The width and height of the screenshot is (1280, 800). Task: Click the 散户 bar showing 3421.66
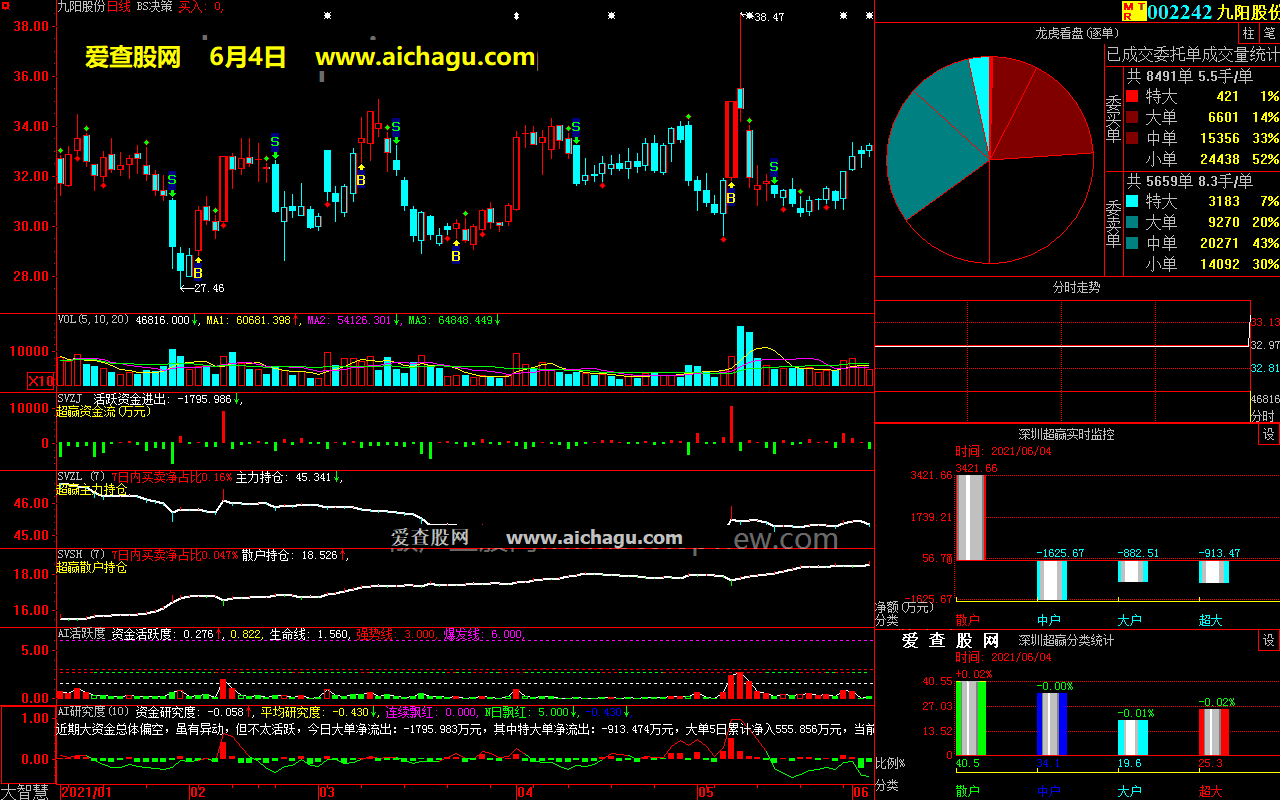click(971, 517)
